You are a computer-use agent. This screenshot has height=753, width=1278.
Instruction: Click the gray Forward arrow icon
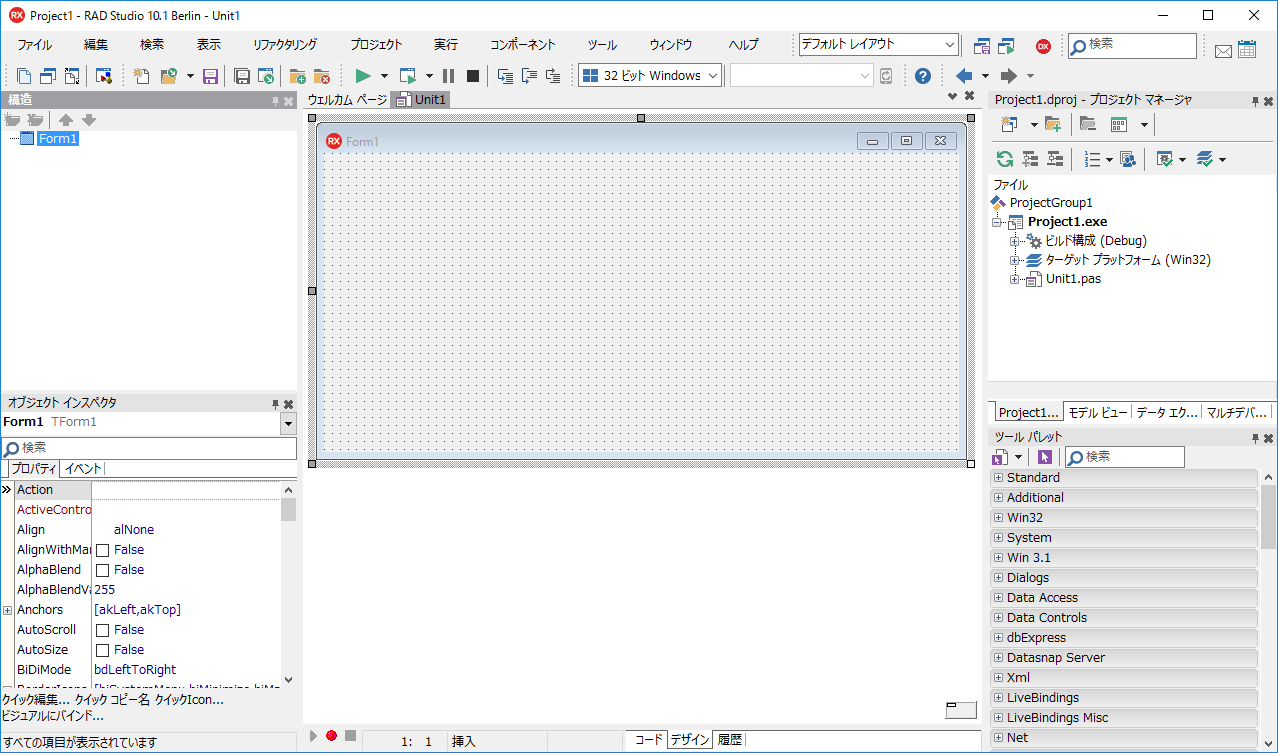1009,76
